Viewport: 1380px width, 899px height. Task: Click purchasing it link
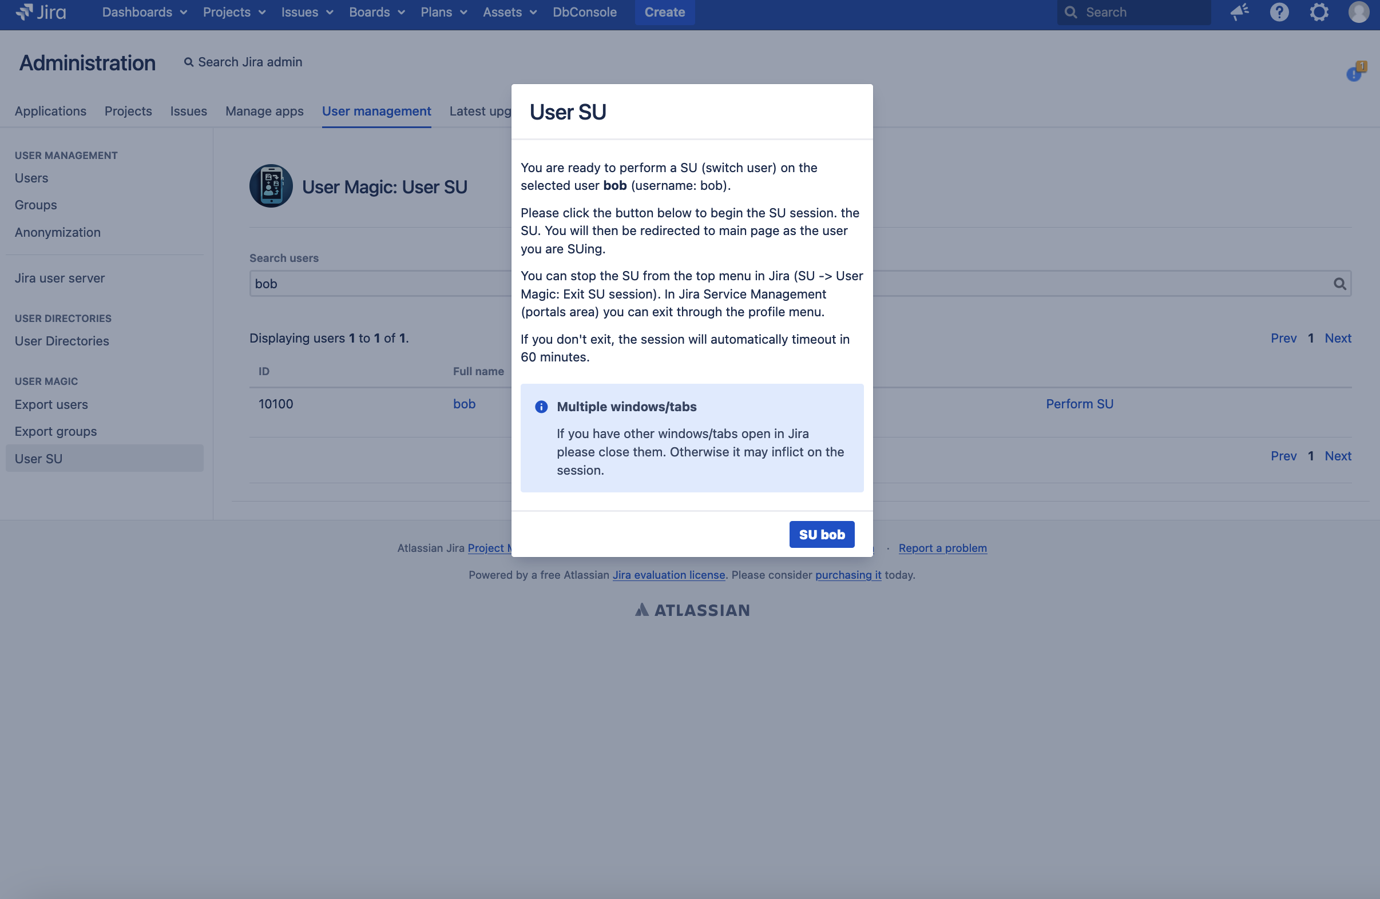(x=848, y=575)
